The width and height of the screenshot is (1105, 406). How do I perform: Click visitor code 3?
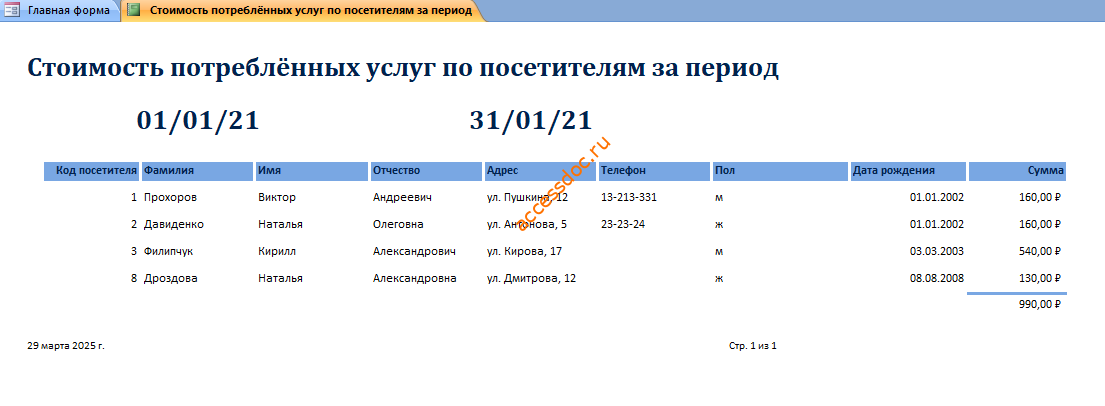tap(134, 251)
